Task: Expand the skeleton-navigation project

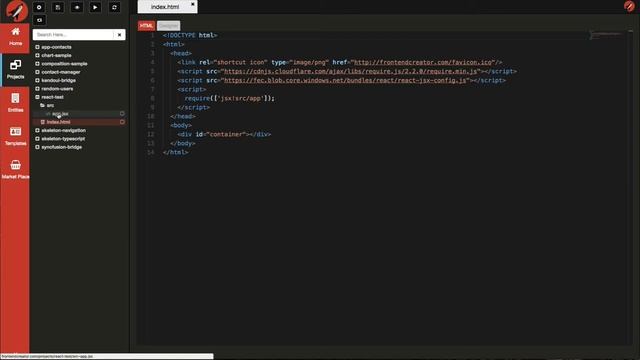Action: tap(37, 130)
